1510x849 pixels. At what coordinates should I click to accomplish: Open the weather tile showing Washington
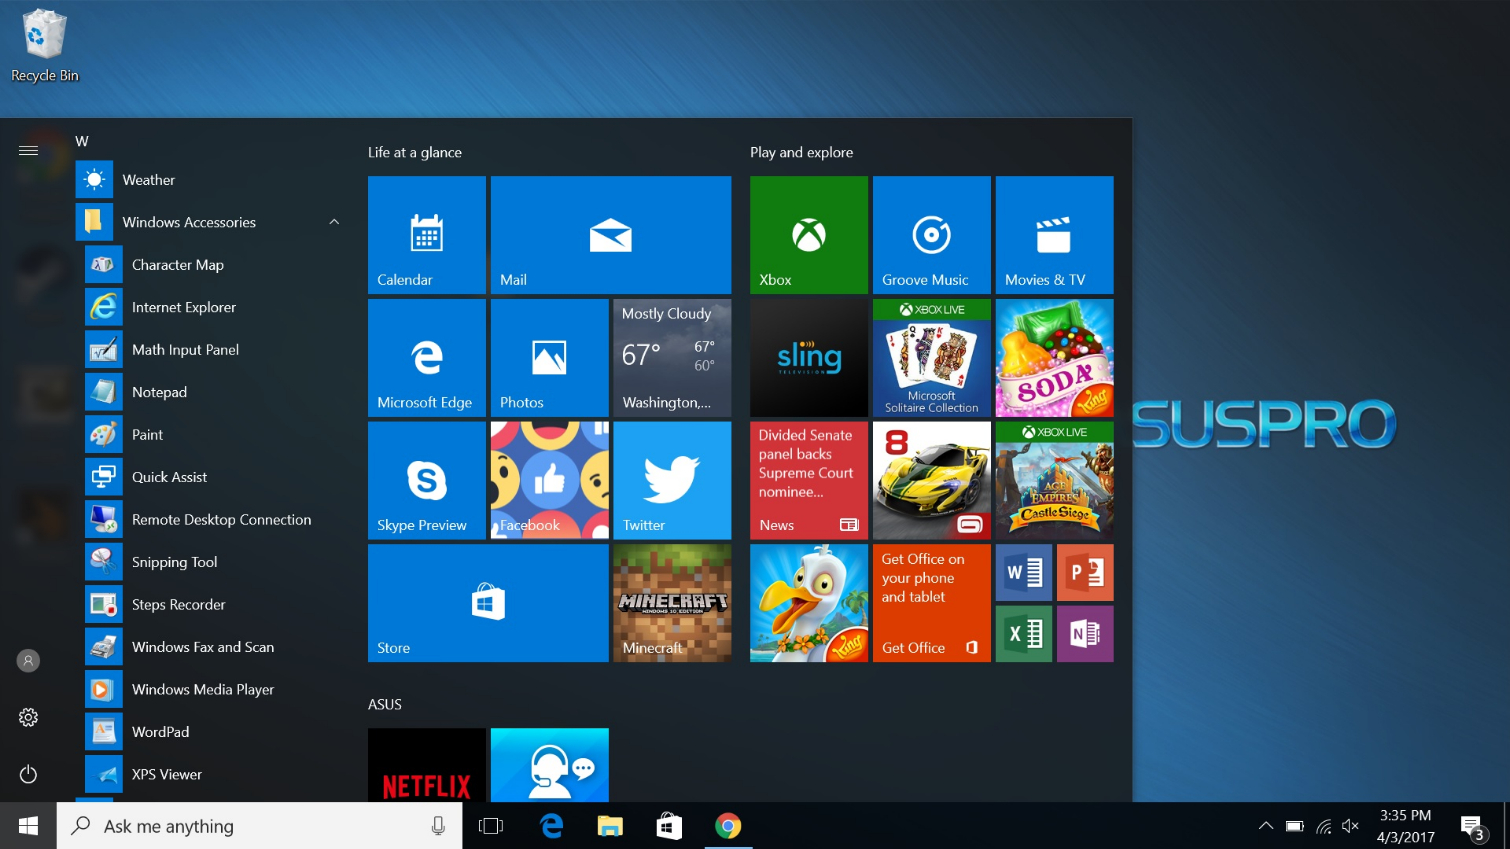pos(672,358)
